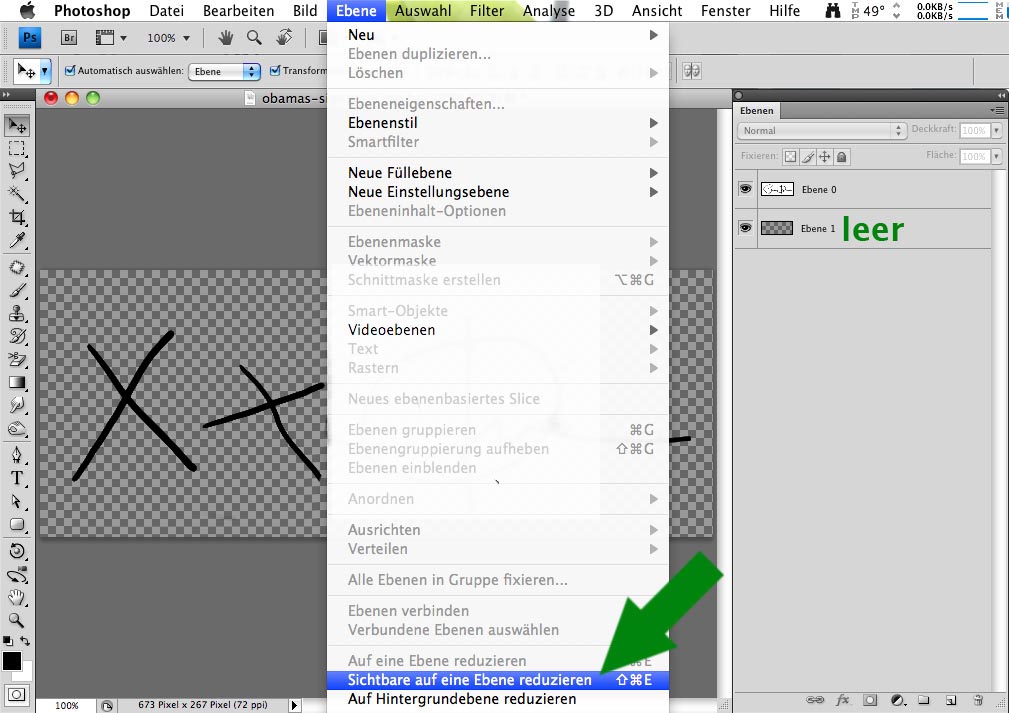Screen dimensions: 1009x713
Task: Open the Deckkraft slider dropdown arrow
Action: (x=996, y=131)
